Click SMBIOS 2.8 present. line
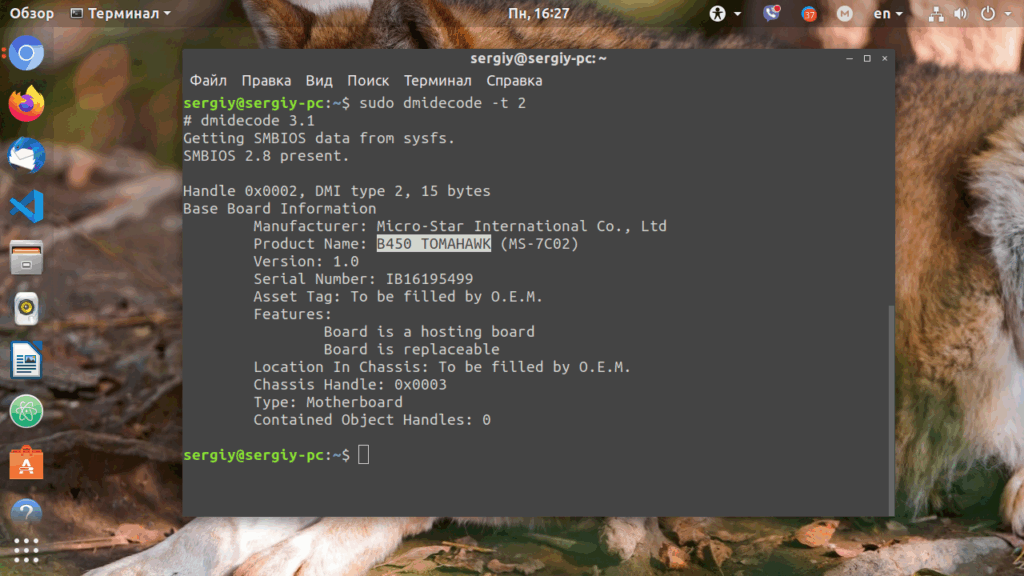 pos(266,155)
